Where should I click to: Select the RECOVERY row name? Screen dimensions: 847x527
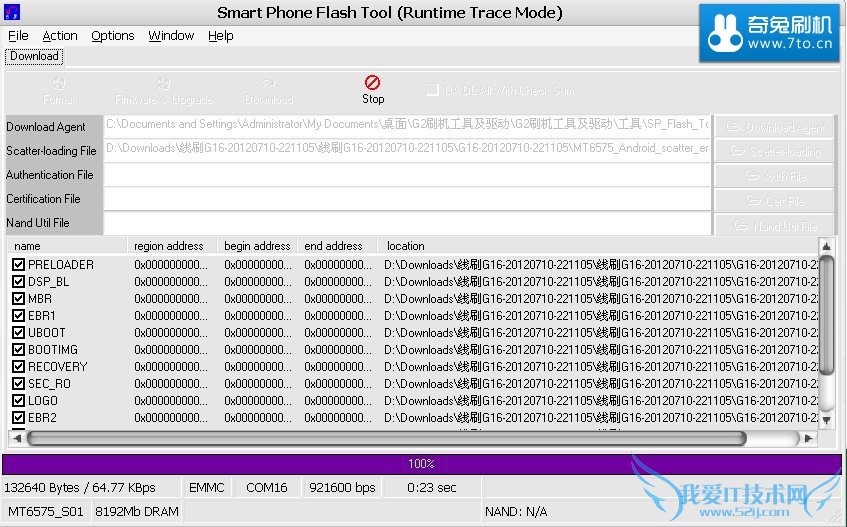click(x=57, y=367)
